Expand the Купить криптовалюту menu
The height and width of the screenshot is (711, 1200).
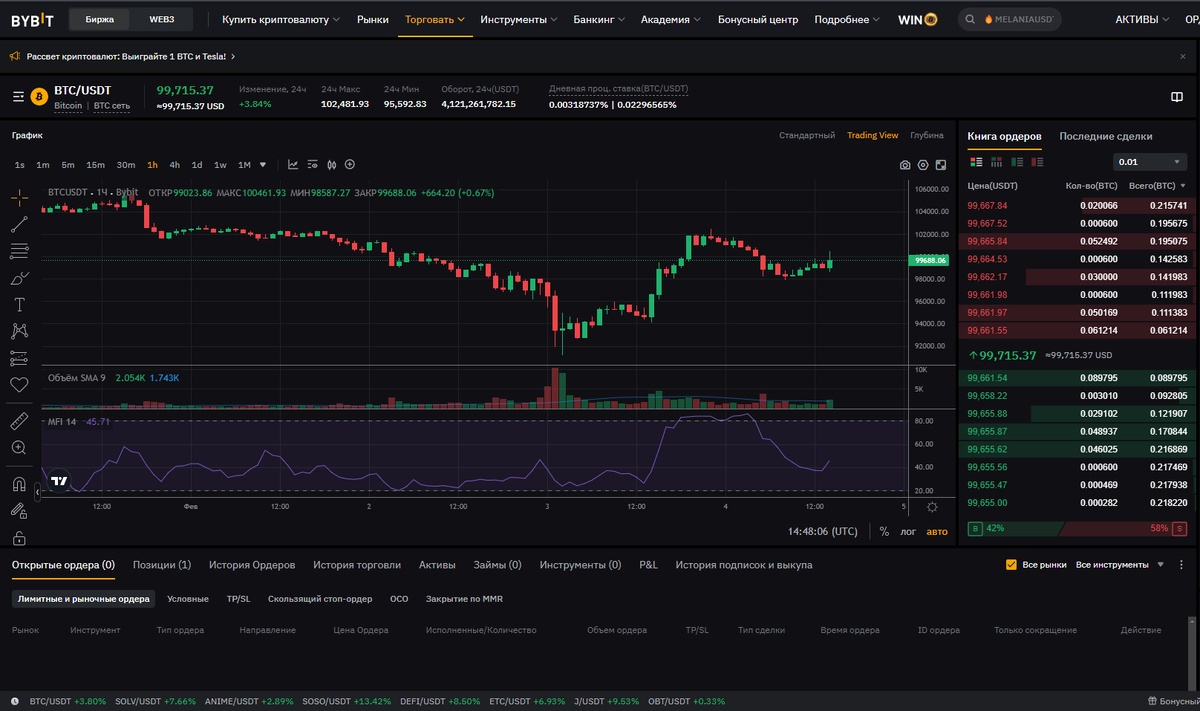pyautogui.click(x=281, y=19)
